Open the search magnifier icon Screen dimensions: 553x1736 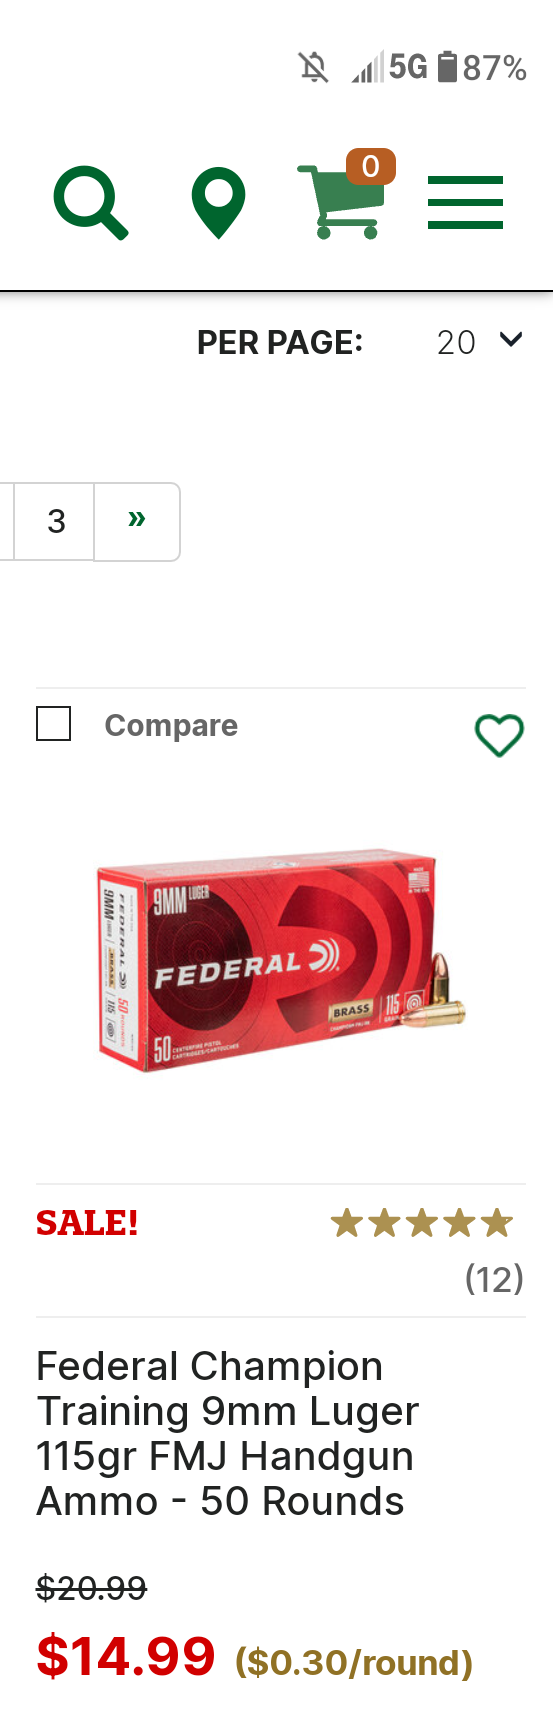point(91,204)
